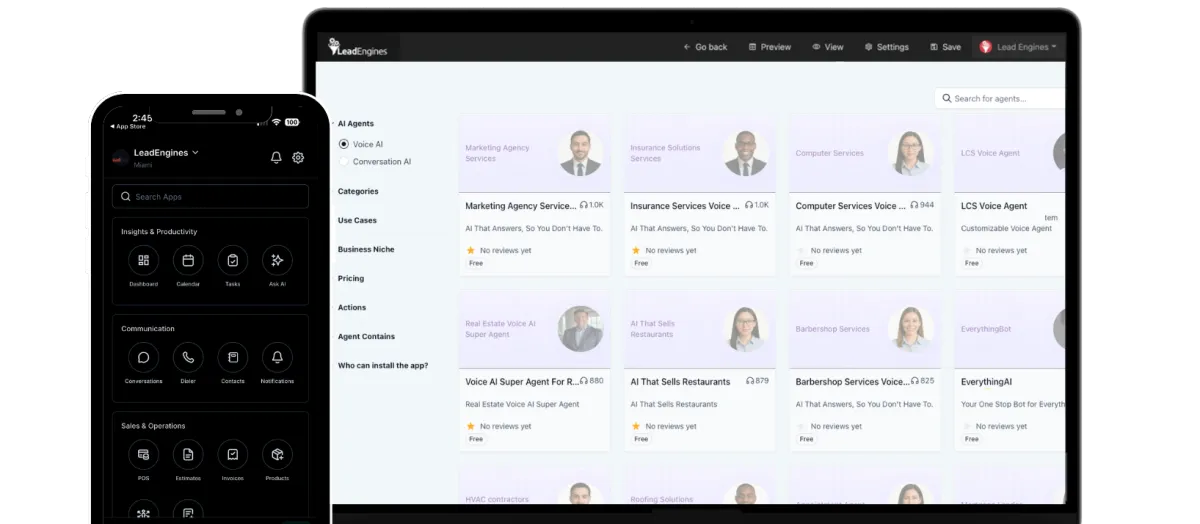Open the Invoices app icon
Image resolution: width=1200 pixels, height=524 pixels.
point(232,454)
